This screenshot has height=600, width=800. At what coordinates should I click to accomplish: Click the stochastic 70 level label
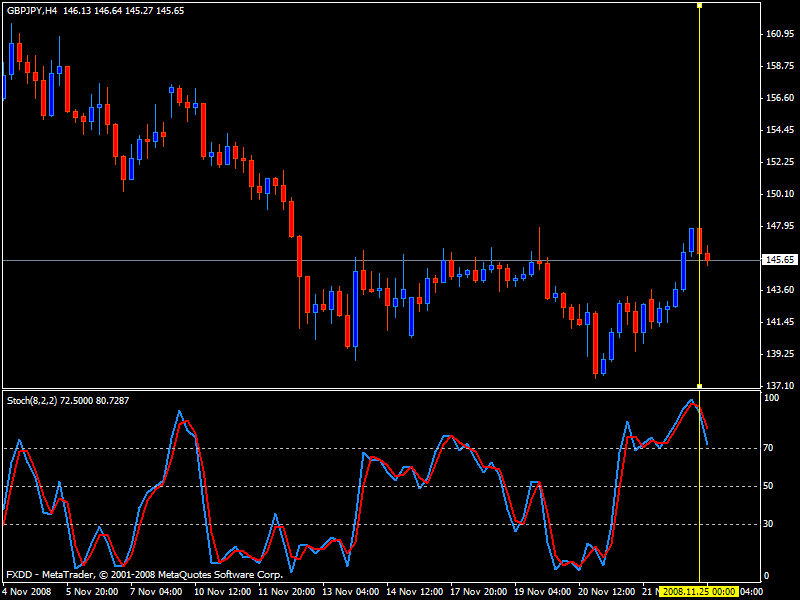(x=768, y=449)
